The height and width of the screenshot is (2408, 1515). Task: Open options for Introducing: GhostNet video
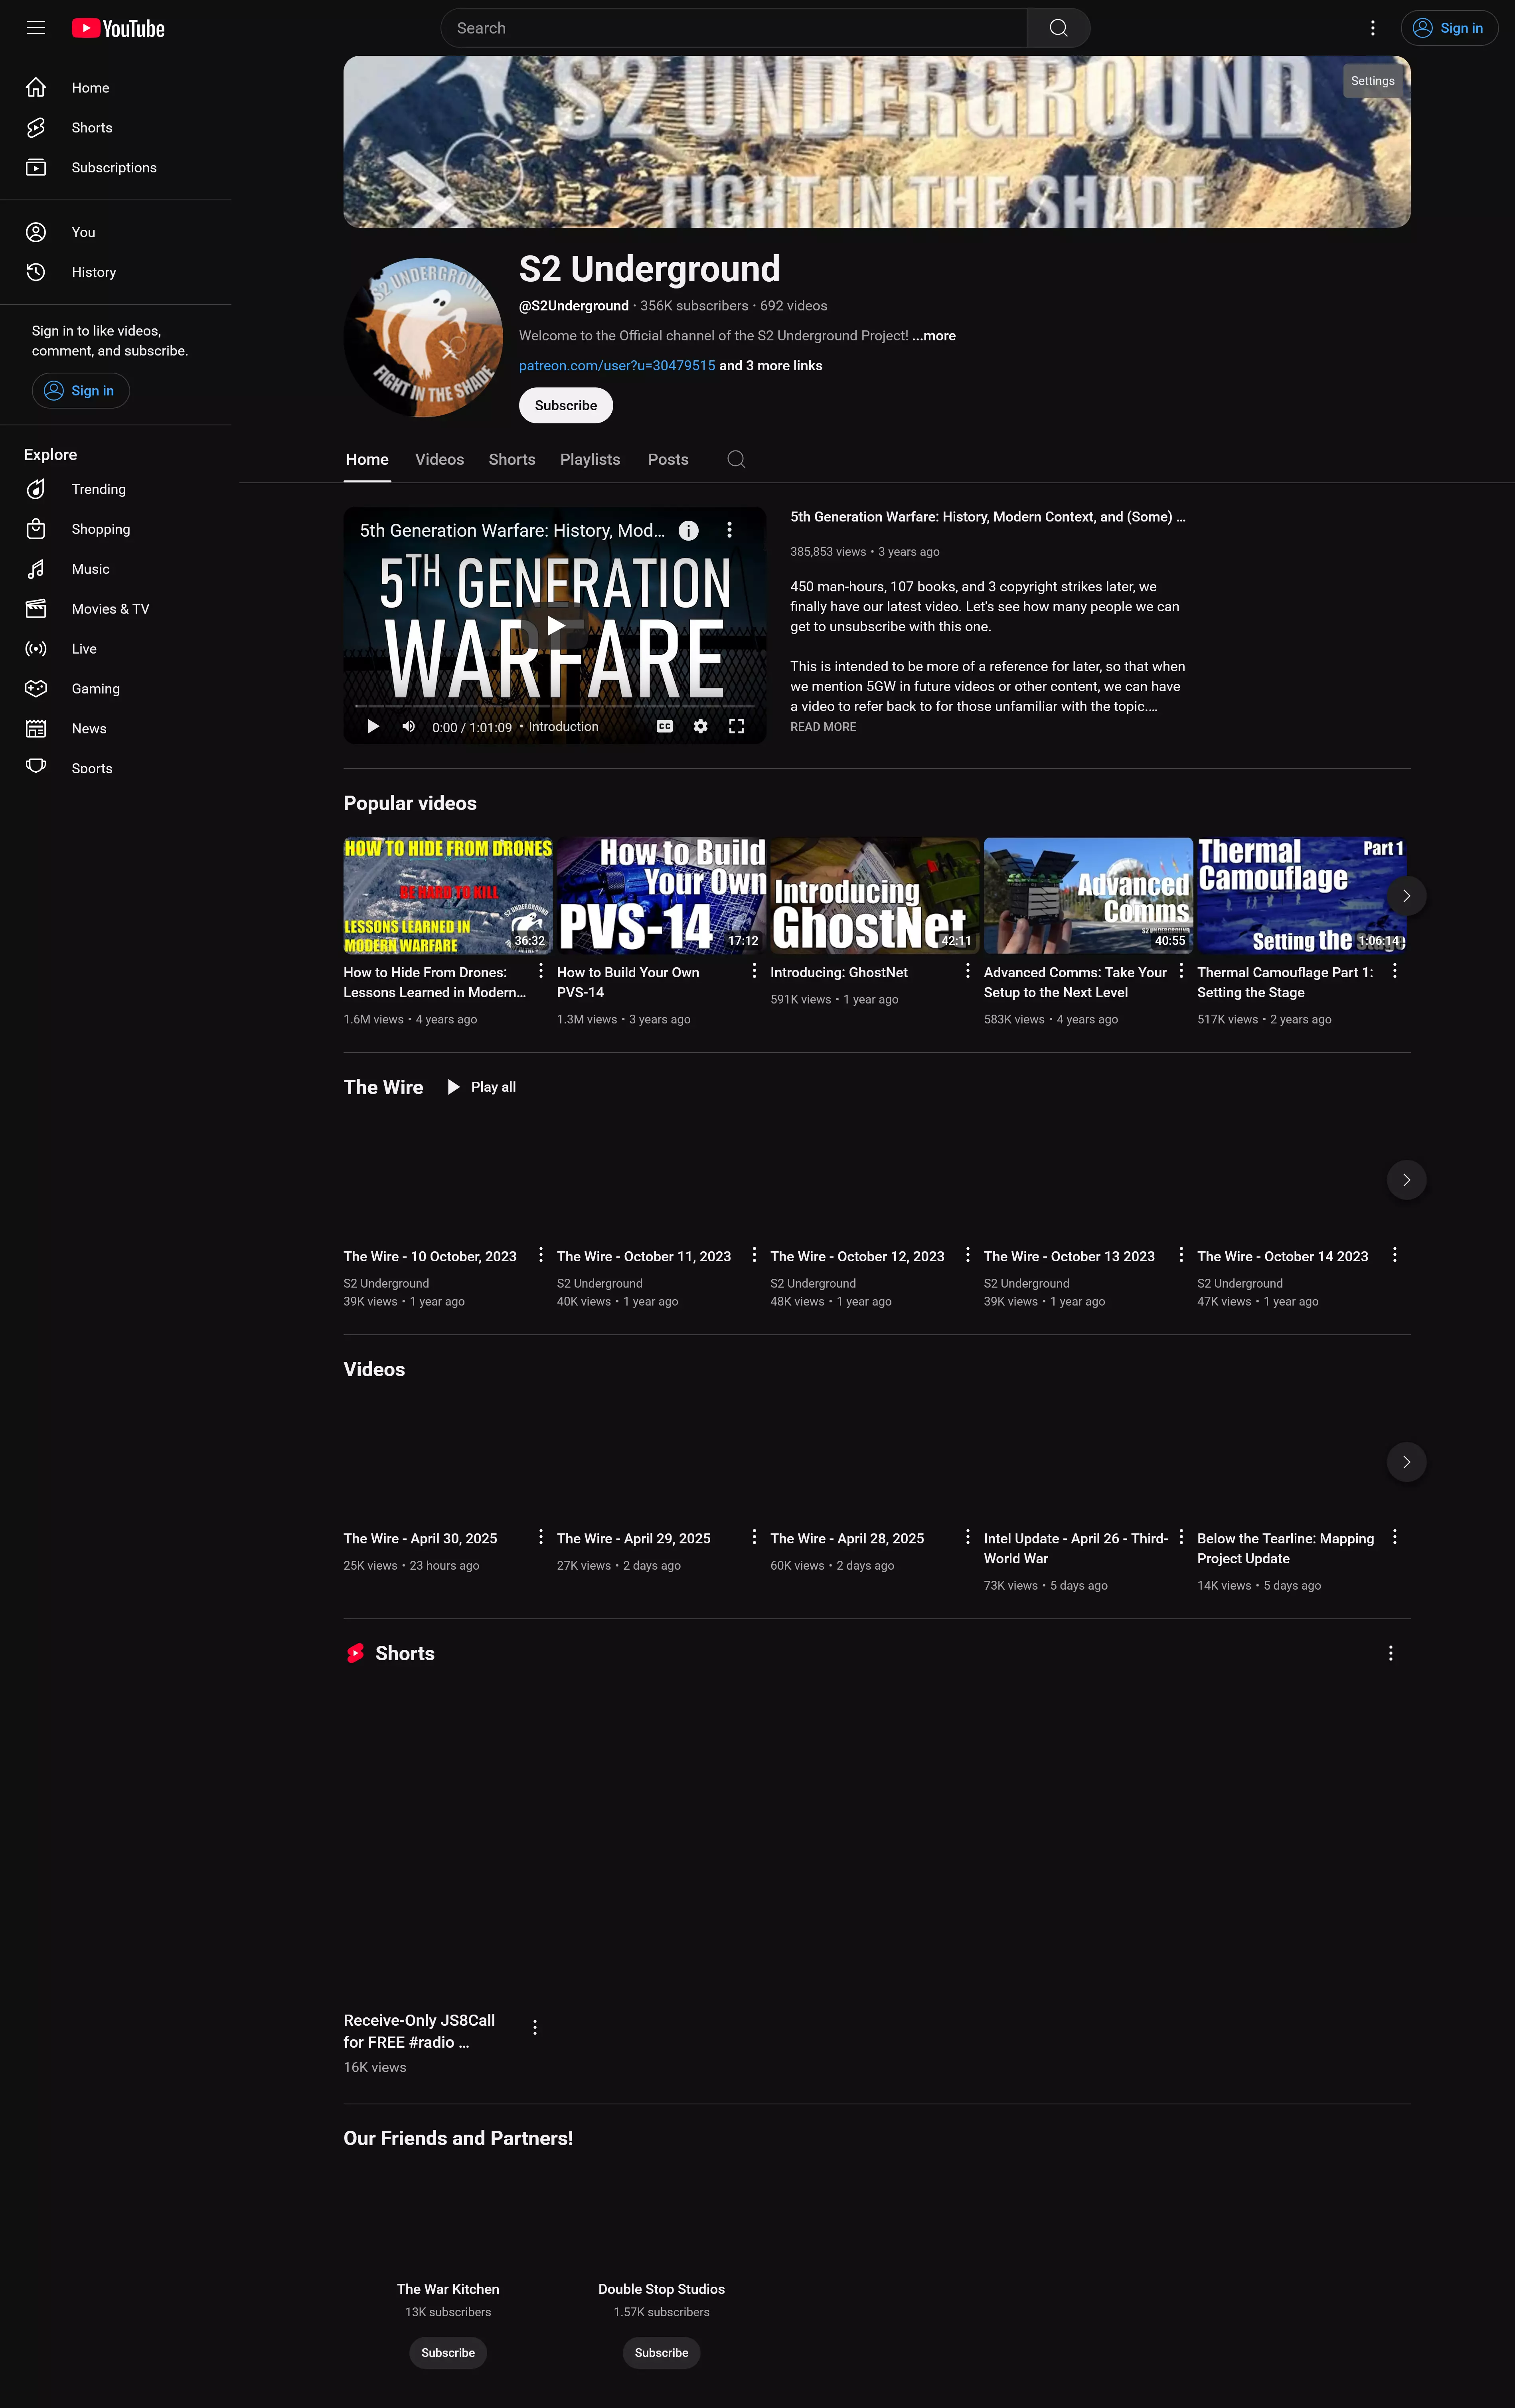coord(967,971)
